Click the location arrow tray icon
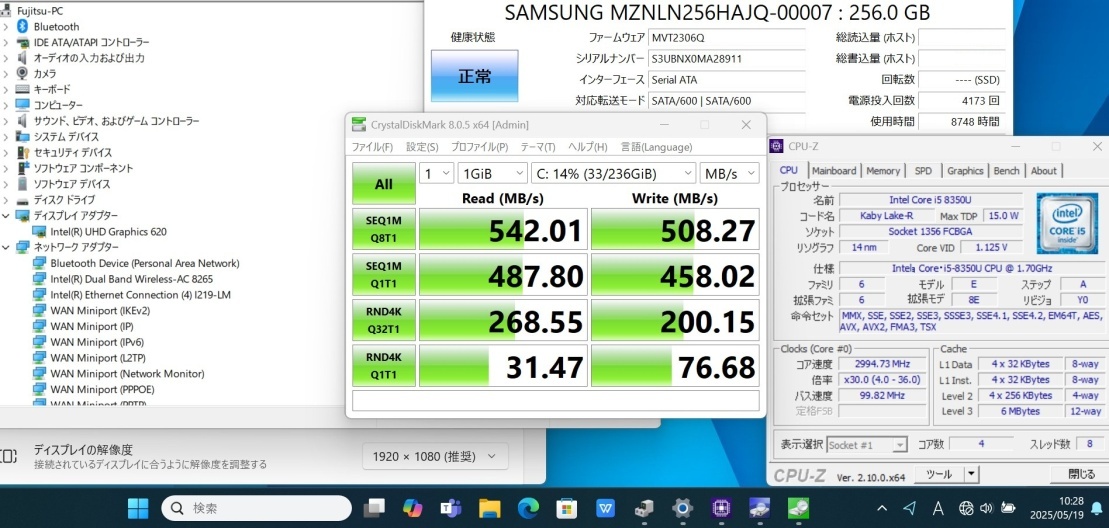This screenshot has width=1109, height=528. pyautogui.click(x=910, y=508)
